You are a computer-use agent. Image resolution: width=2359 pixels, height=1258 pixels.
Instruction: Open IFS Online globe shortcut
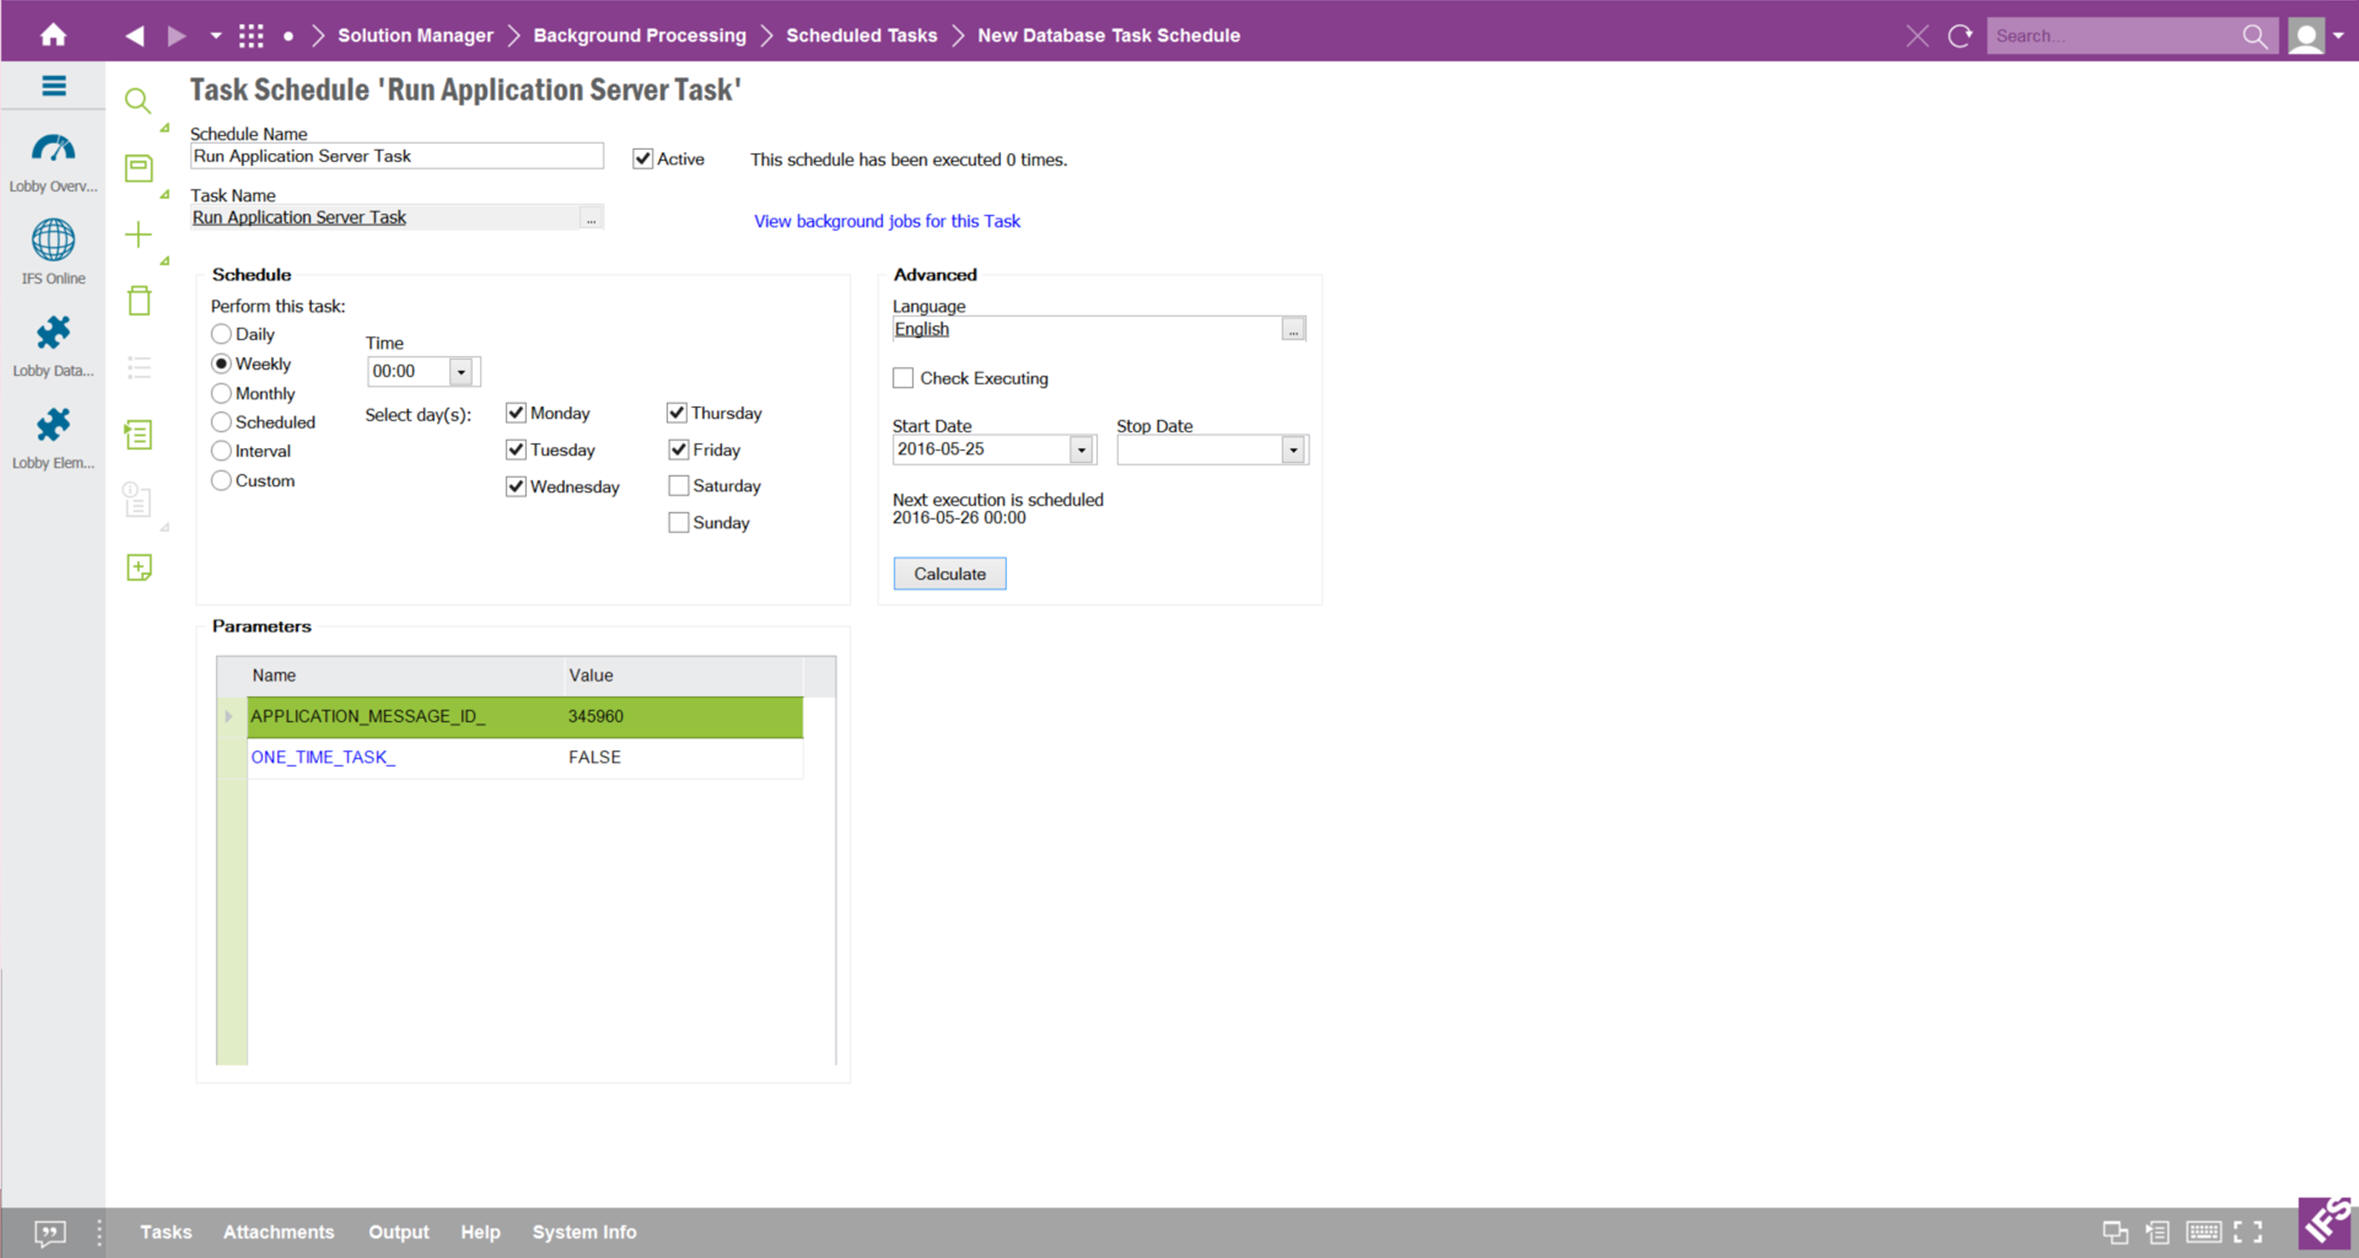(53, 253)
